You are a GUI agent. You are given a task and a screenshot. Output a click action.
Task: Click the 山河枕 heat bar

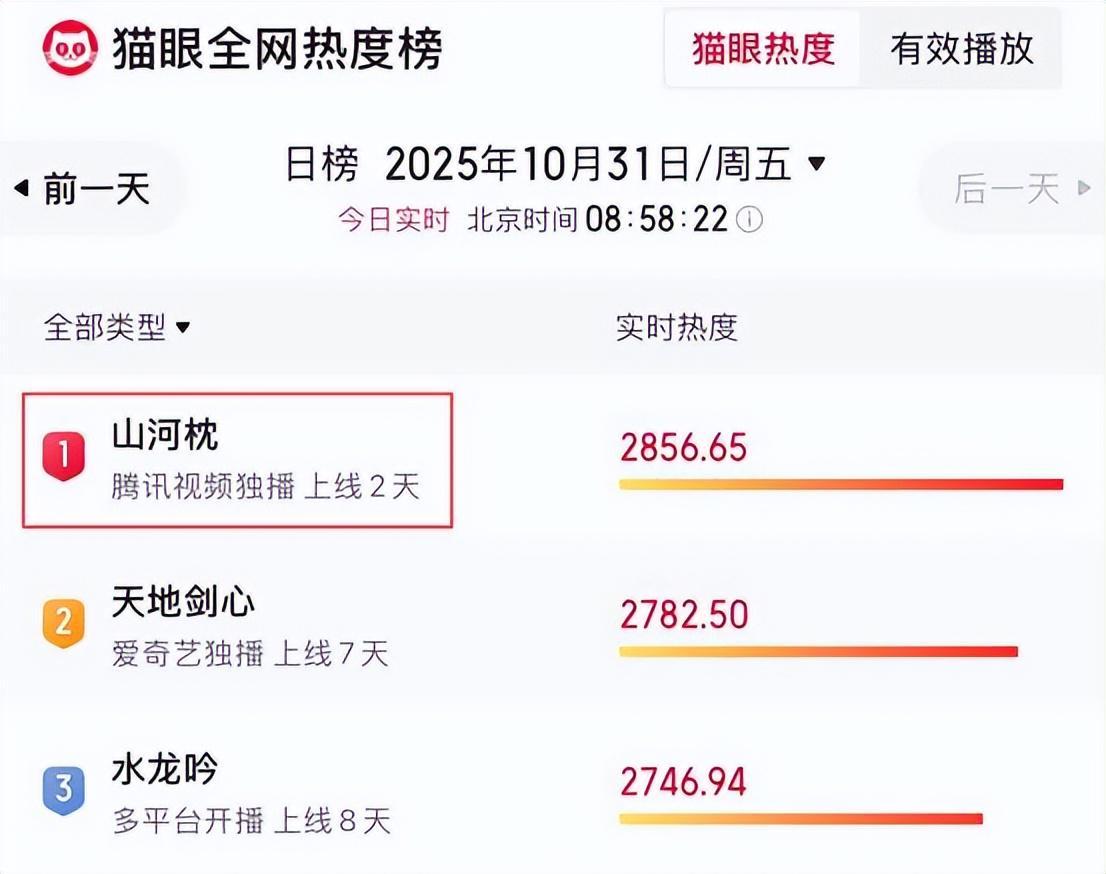coord(840,485)
